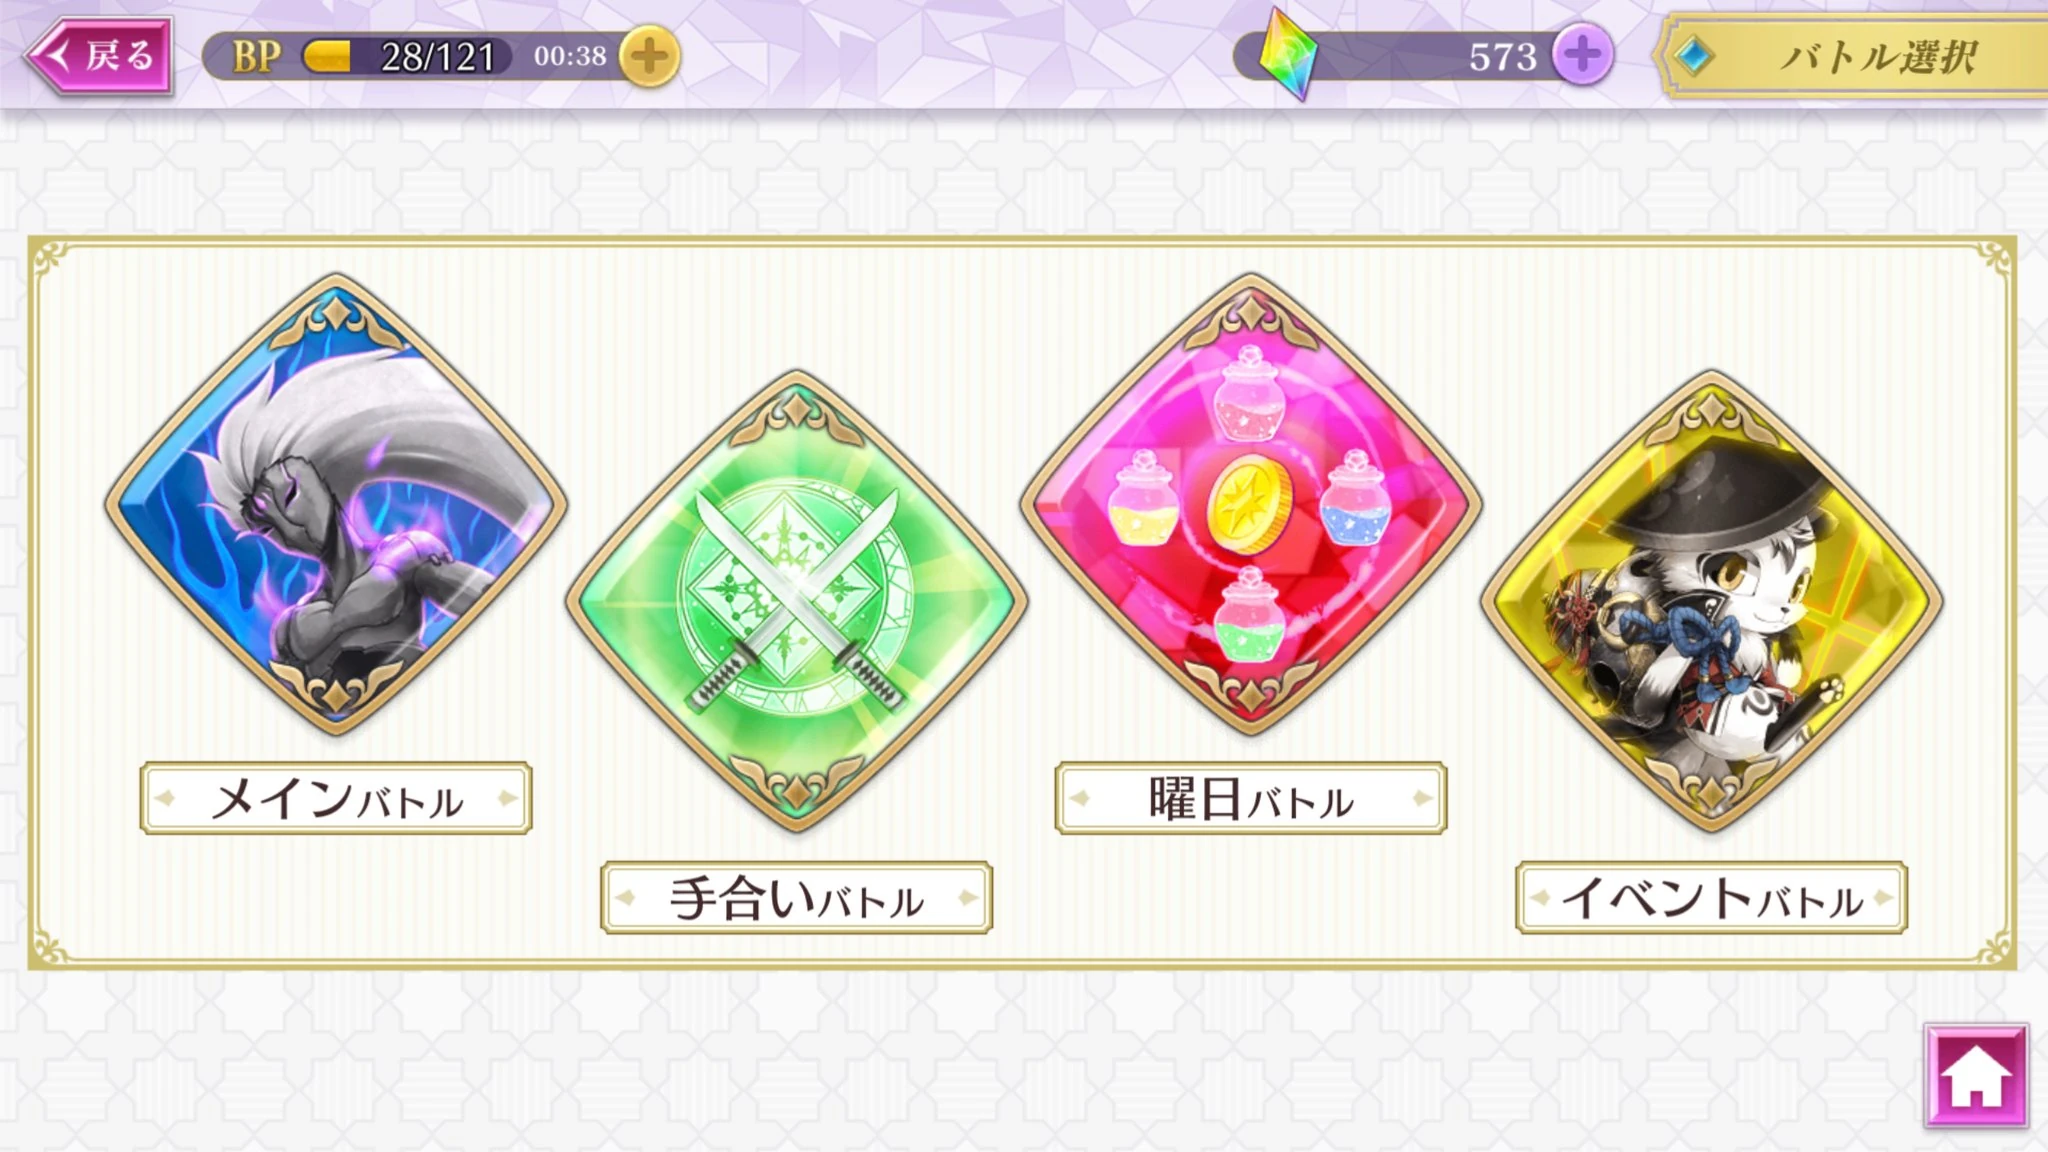Tap the blue diamond beside バトル選択

[x=1693, y=56]
